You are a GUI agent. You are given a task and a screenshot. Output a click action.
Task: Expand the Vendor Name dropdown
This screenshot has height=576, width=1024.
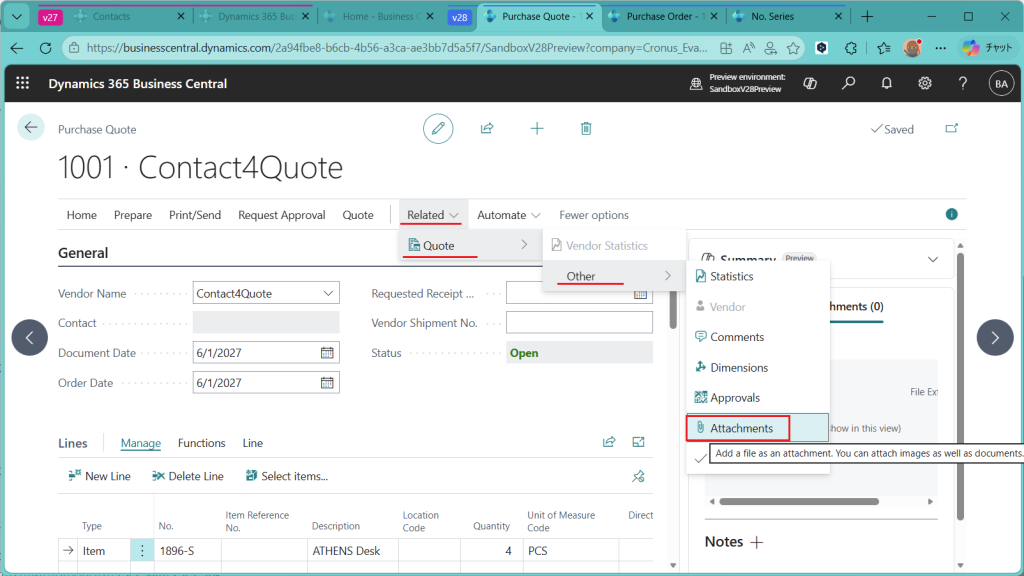[328, 293]
